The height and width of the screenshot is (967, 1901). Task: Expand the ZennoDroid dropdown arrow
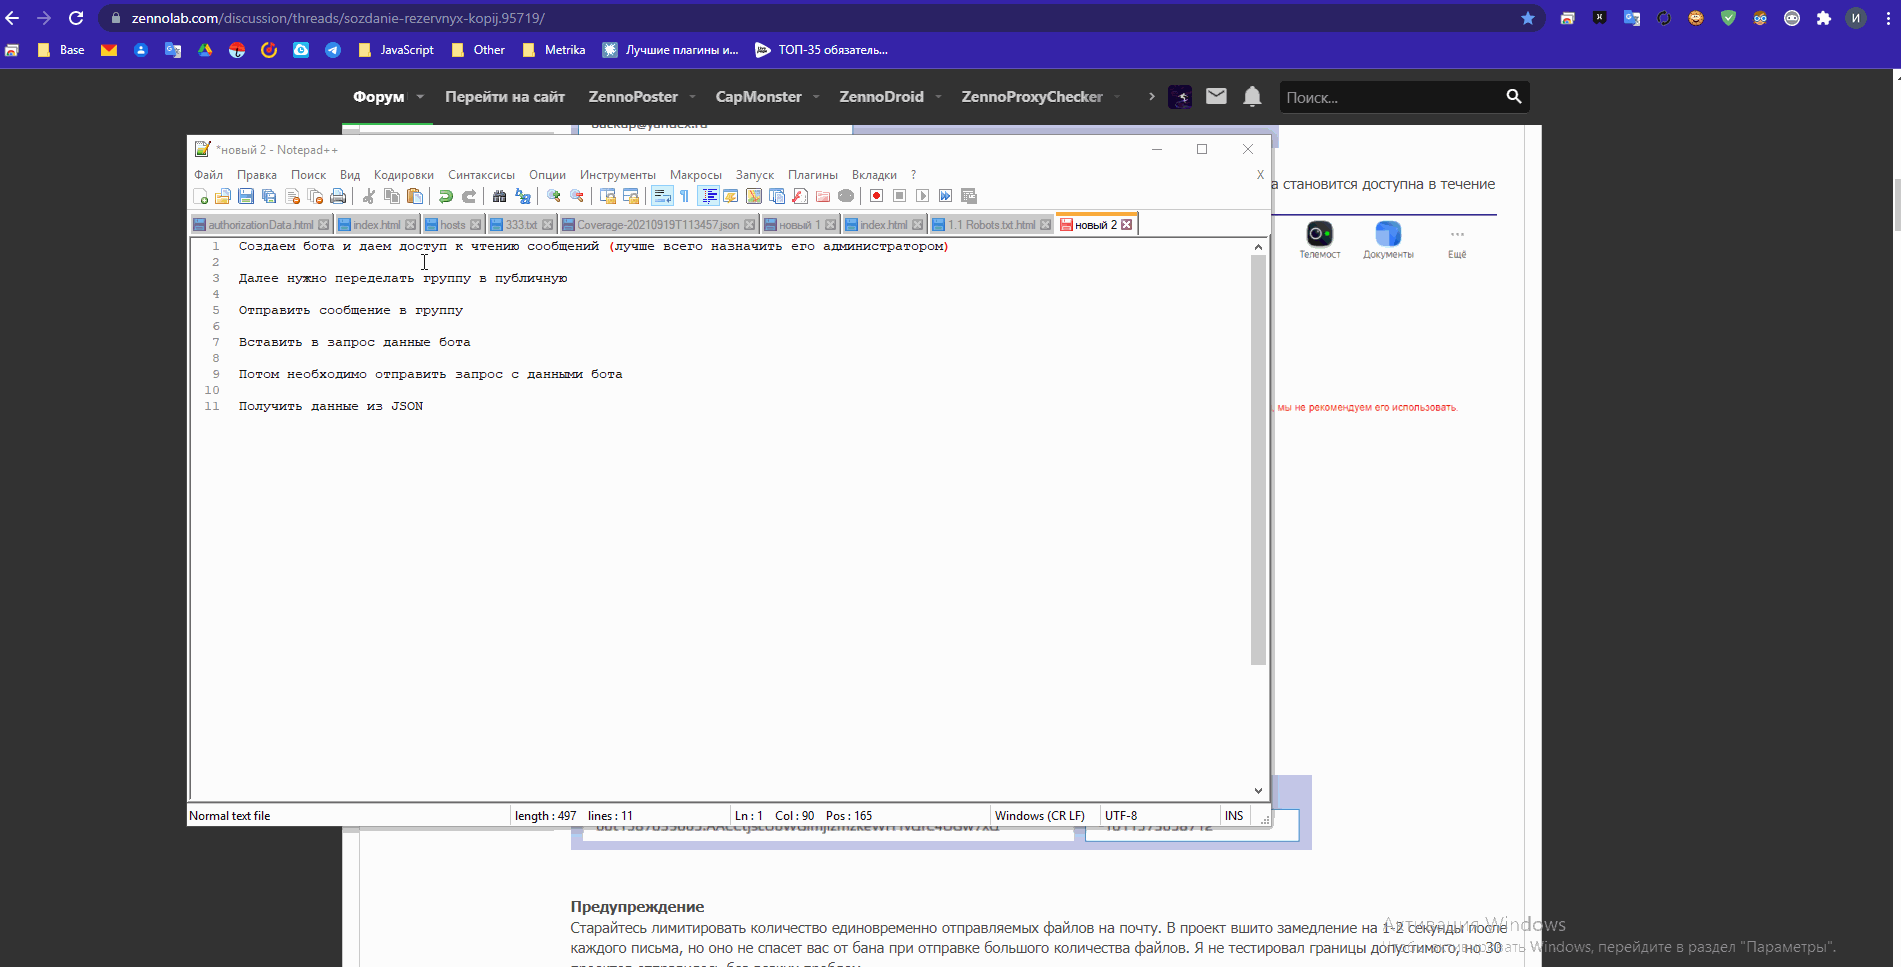click(x=938, y=97)
